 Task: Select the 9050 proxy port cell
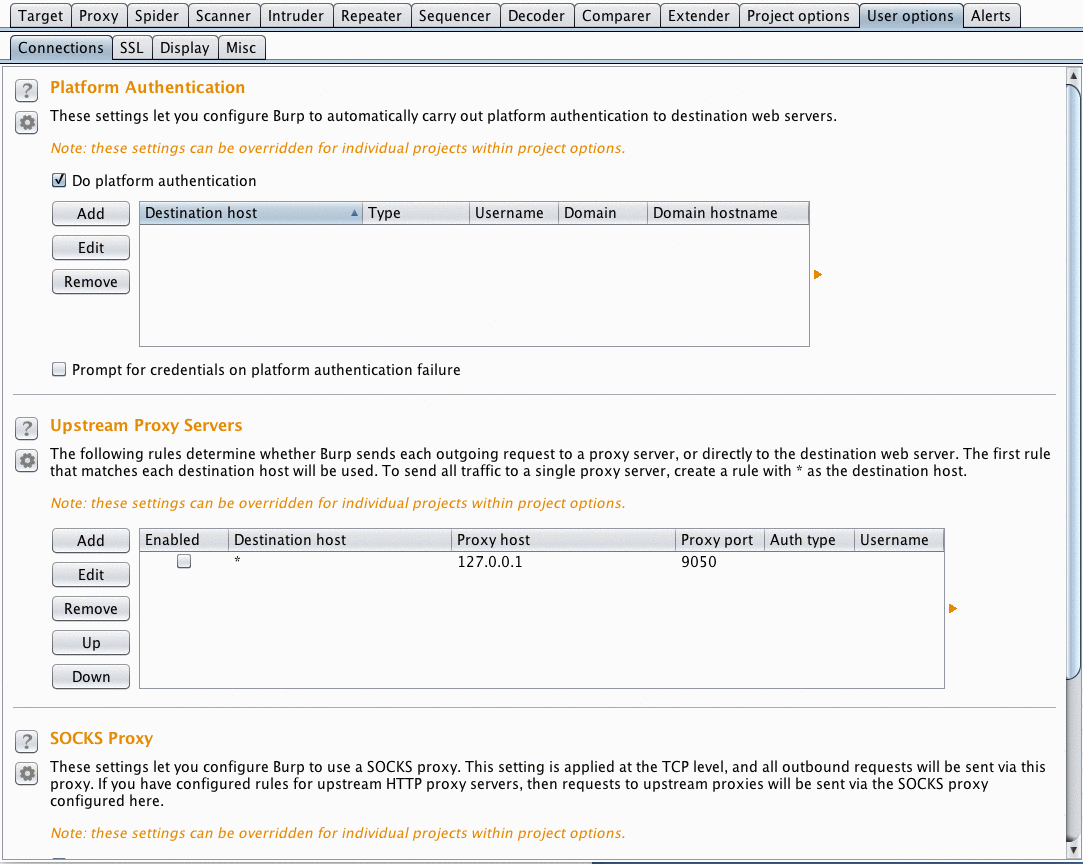720,561
